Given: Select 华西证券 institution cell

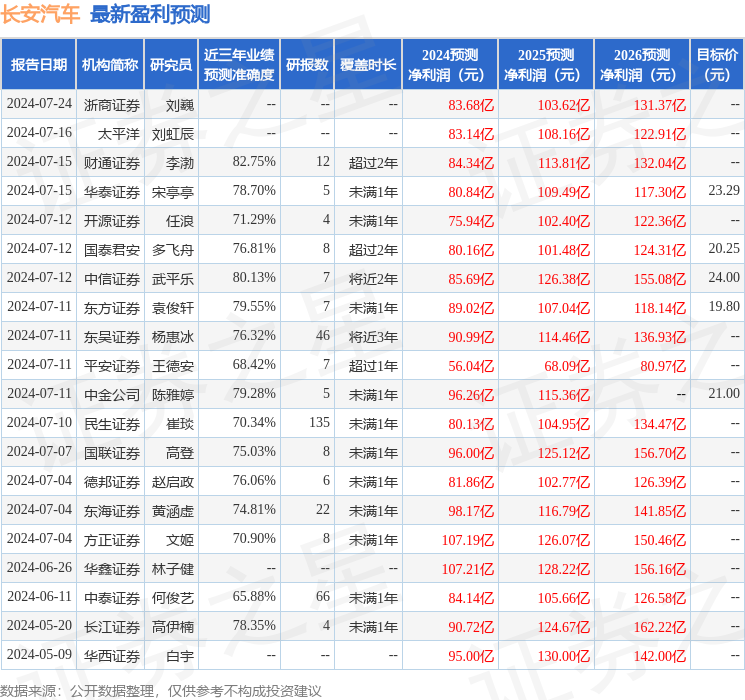Looking at the screenshot, I should [112, 656].
